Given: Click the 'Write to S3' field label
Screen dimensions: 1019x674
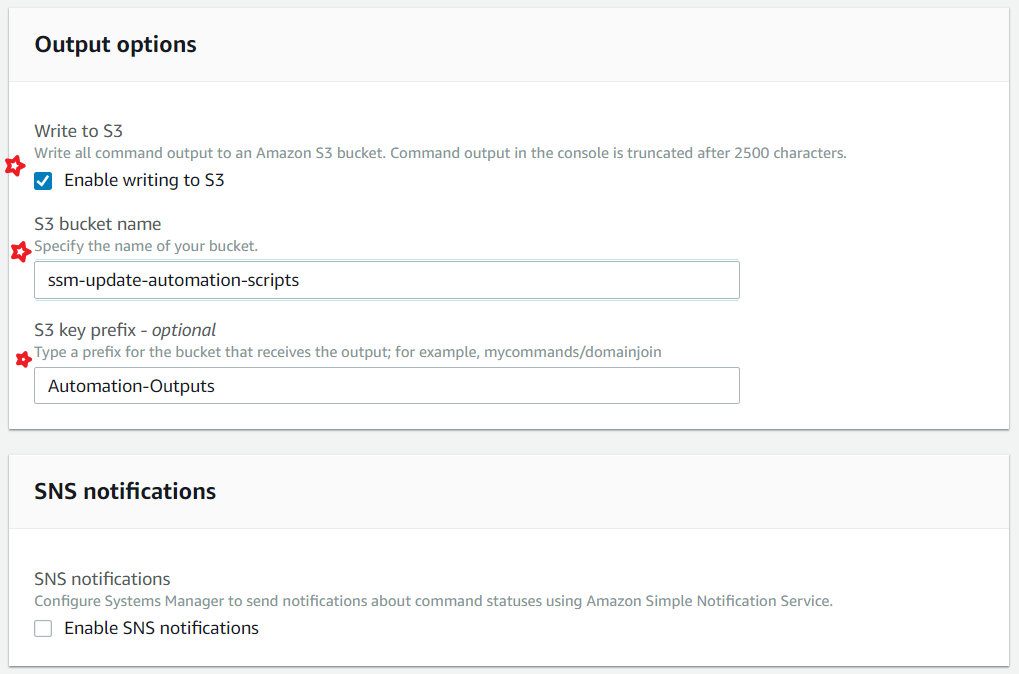Looking at the screenshot, I should pos(78,131).
